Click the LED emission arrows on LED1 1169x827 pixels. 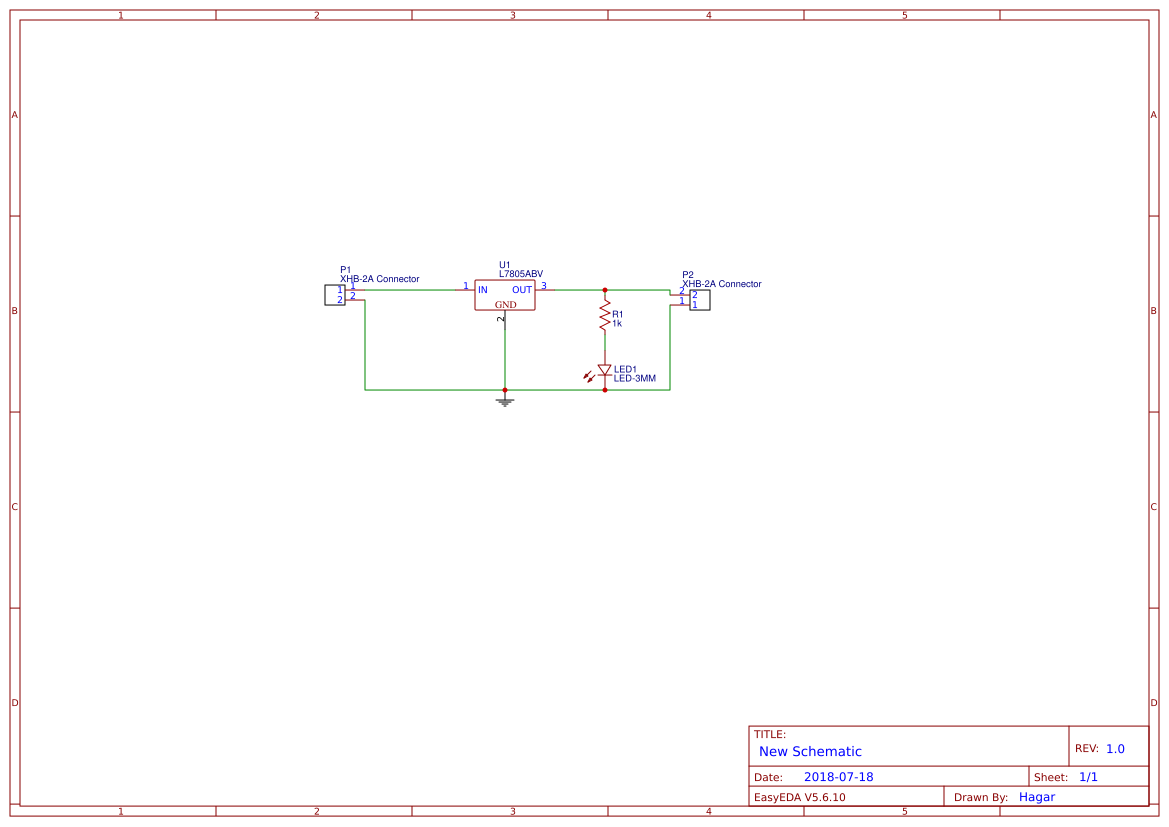589,375
